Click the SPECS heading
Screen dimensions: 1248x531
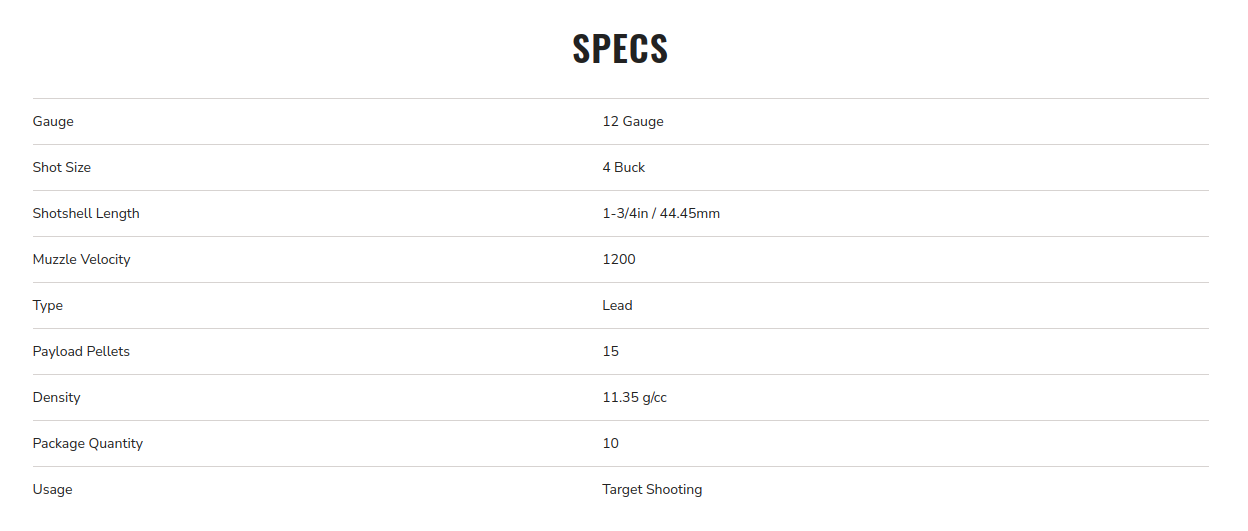[x=620, y=48]
